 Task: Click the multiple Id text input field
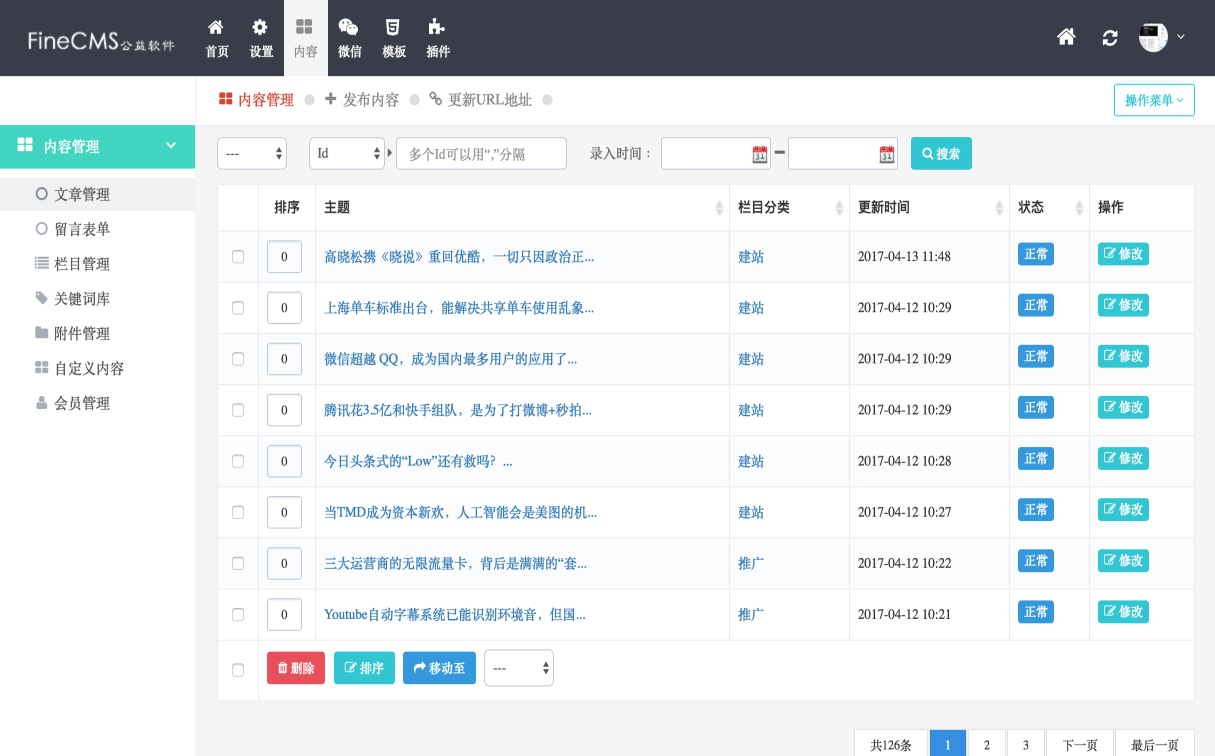click(x=481, y=154)
